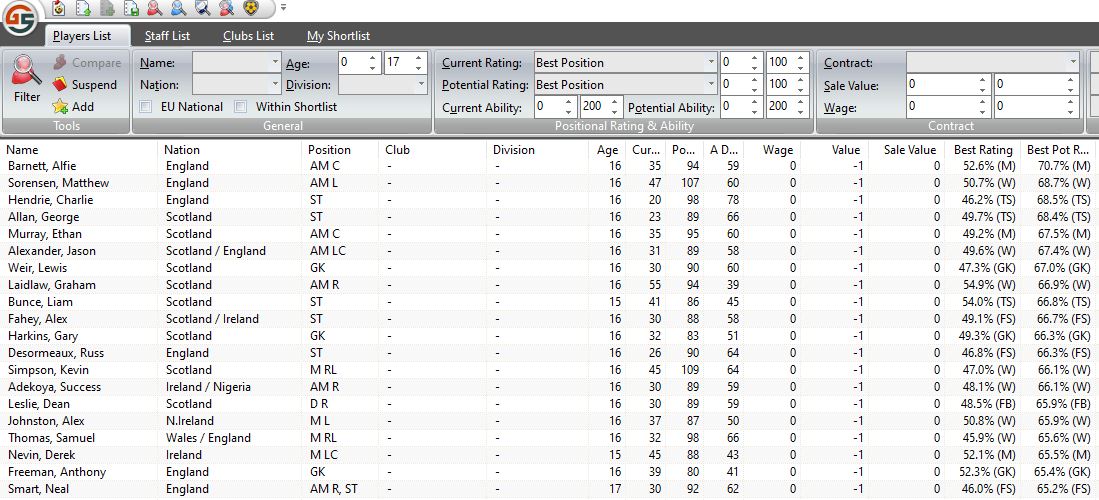Click the Position column header
1099x500 pixels.
330,150
